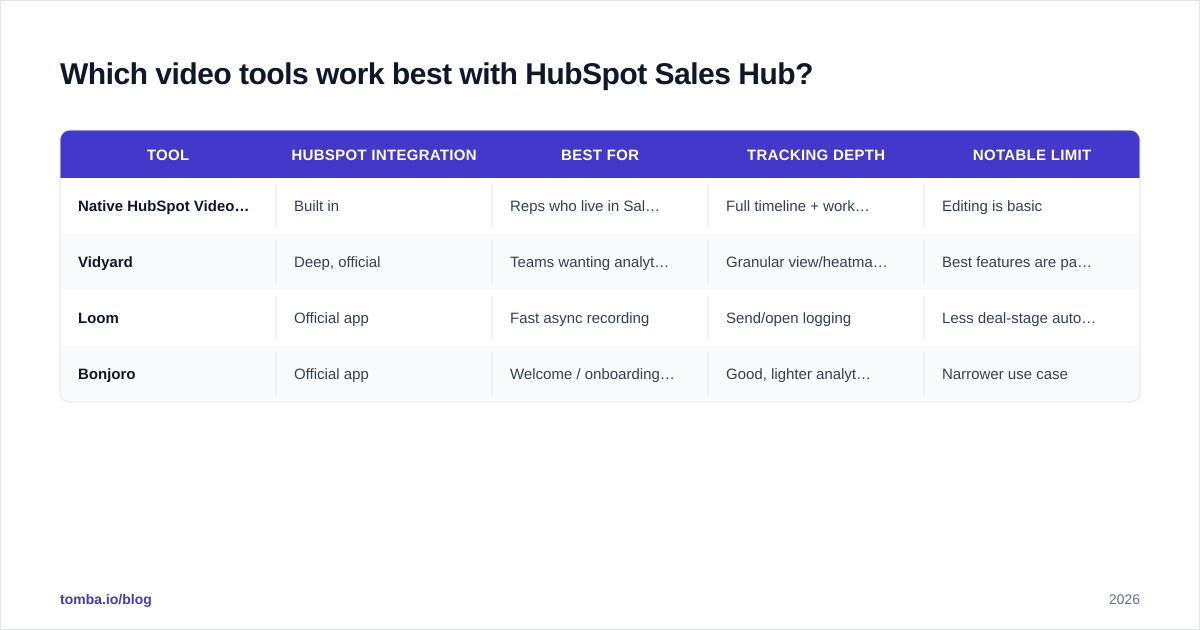
Task: Click the title about HubSpot Sales Hub video tools
Action: (x=436, y=74)
